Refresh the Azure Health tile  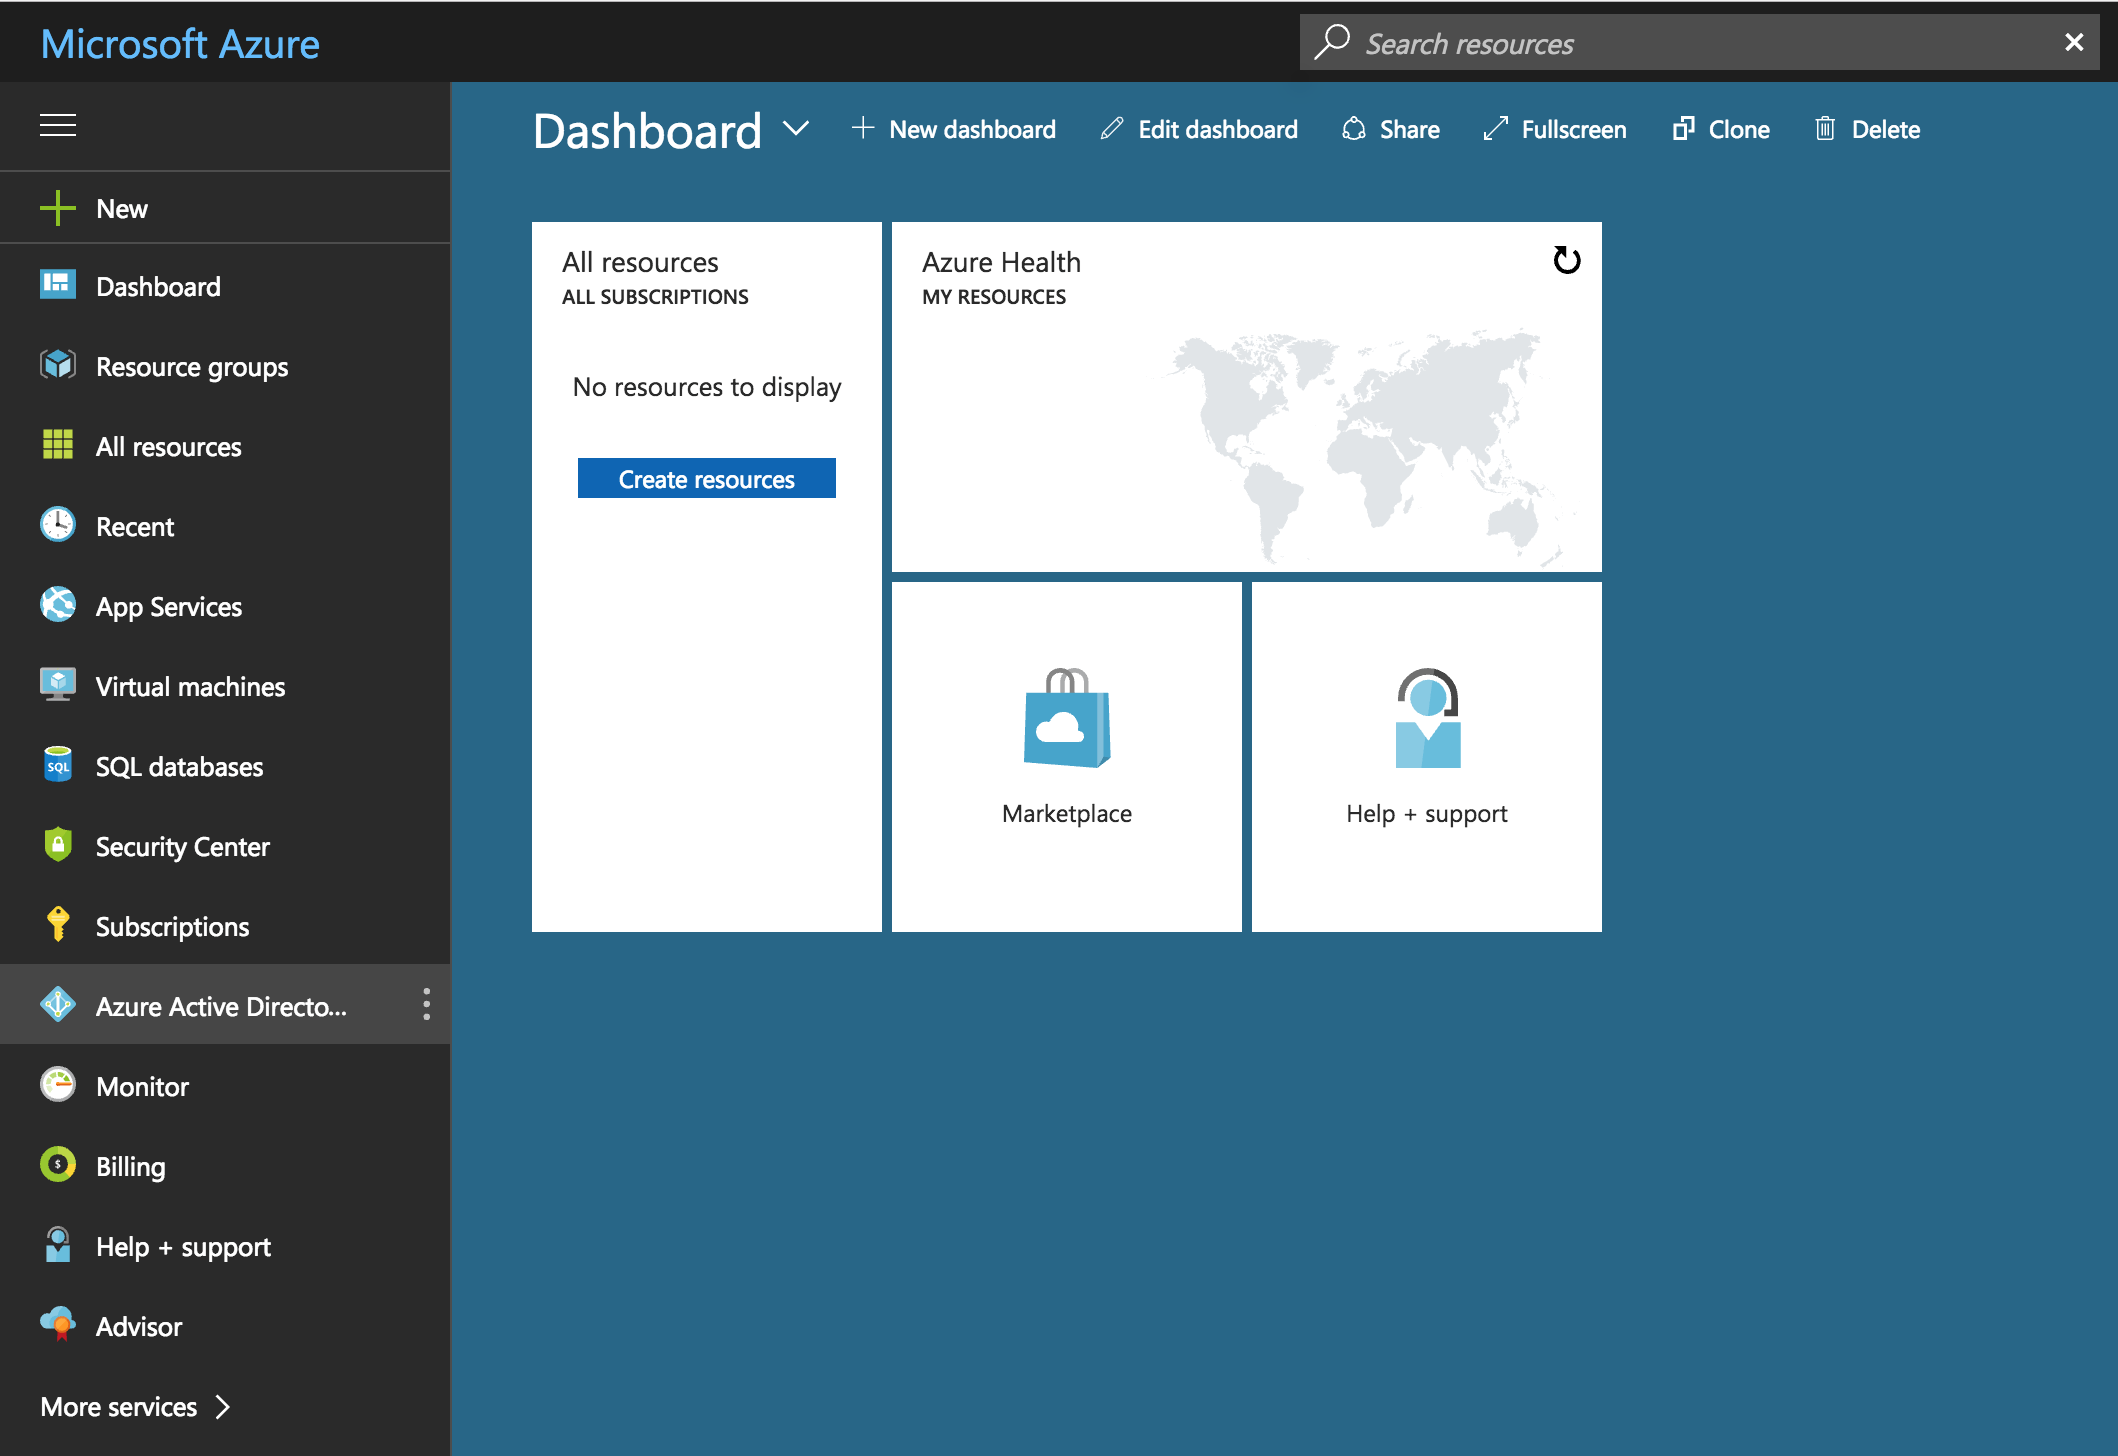(1566, 261)
